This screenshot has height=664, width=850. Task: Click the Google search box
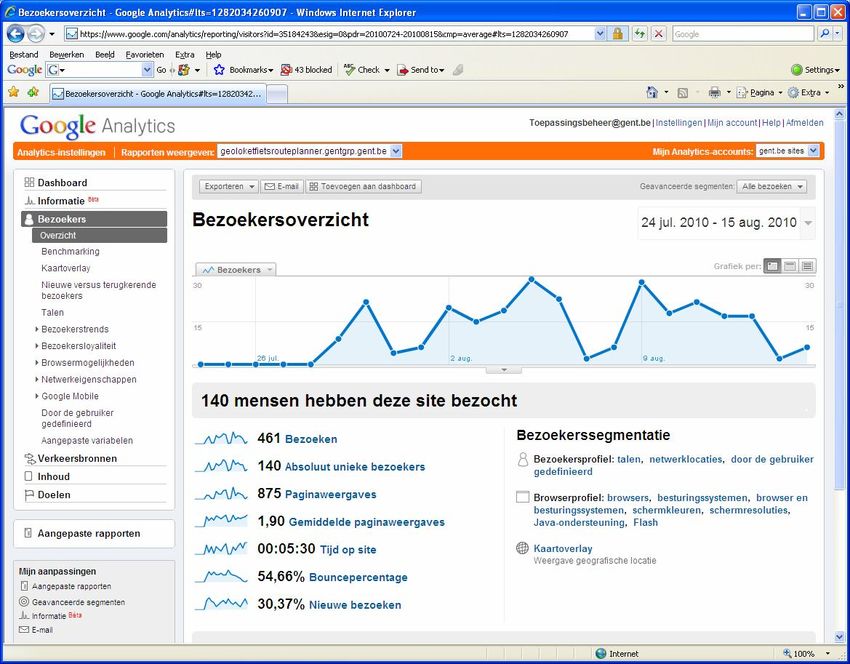click(x=743, y=34)
